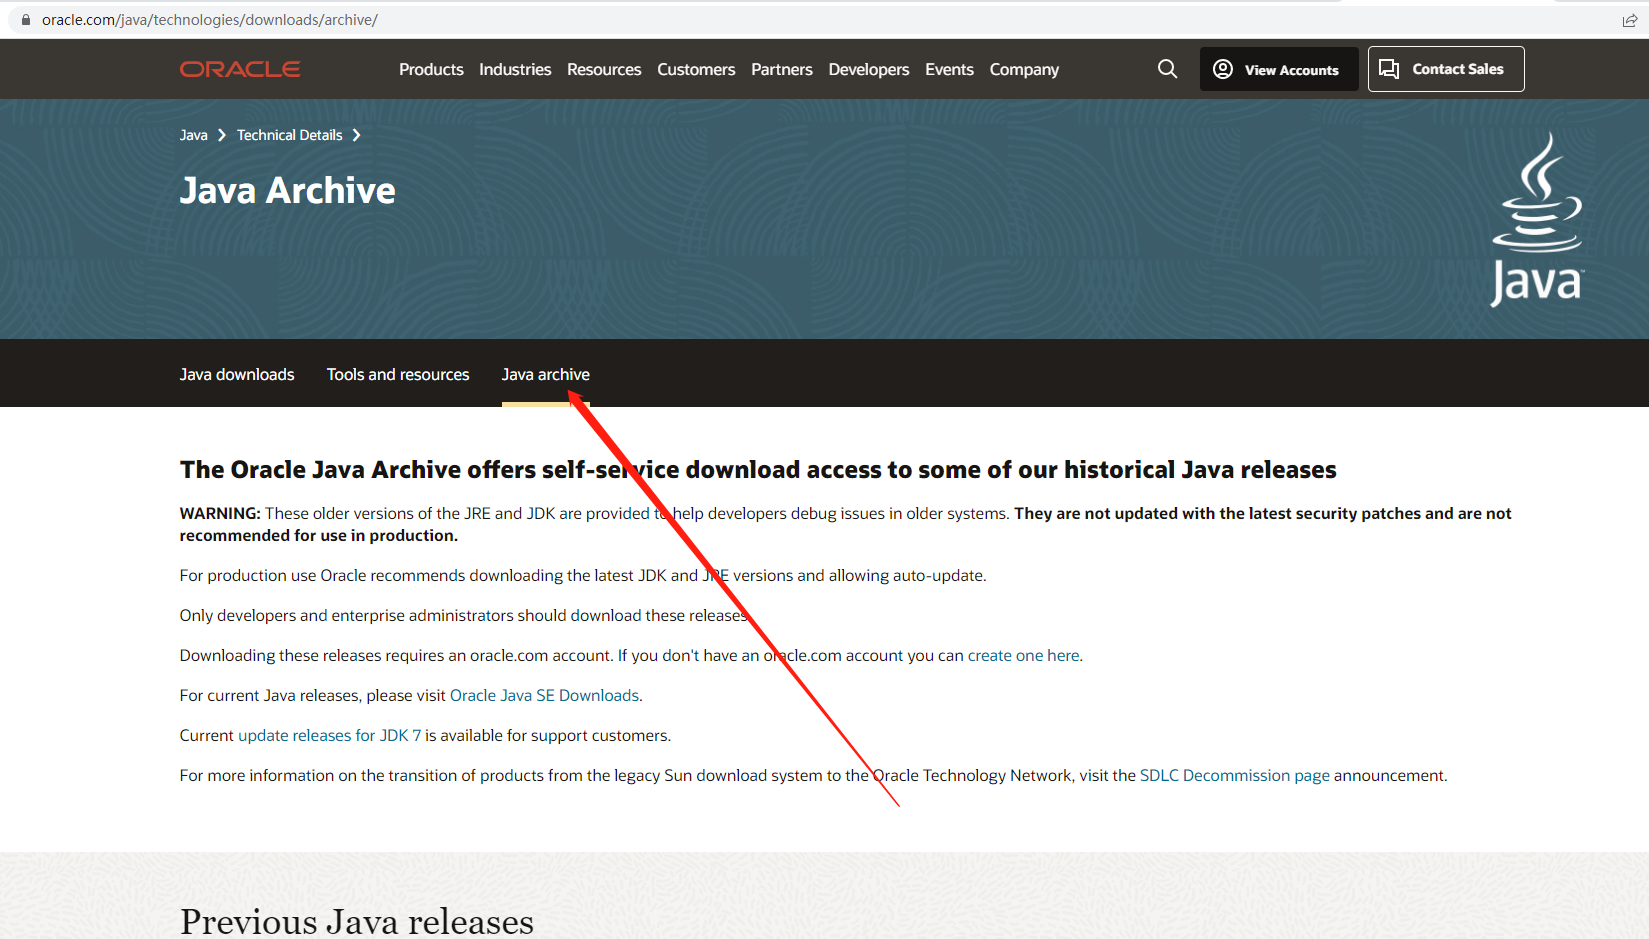This screenshot has height=939, width=1649.
Task: Select the Java archive tab
Action: [546, 374]
